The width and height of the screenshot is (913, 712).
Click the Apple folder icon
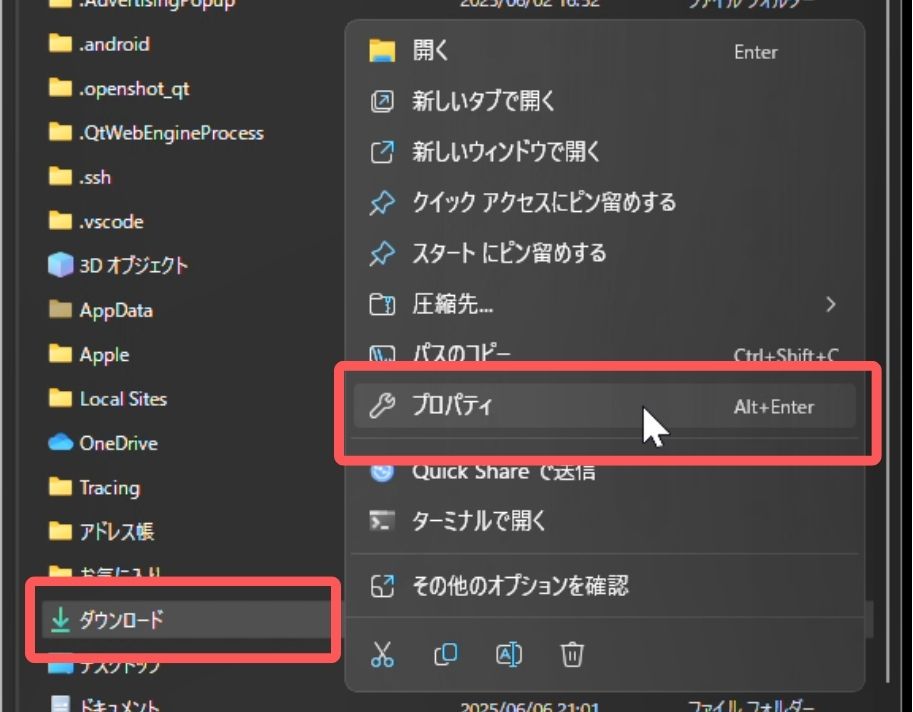(60, 353)
